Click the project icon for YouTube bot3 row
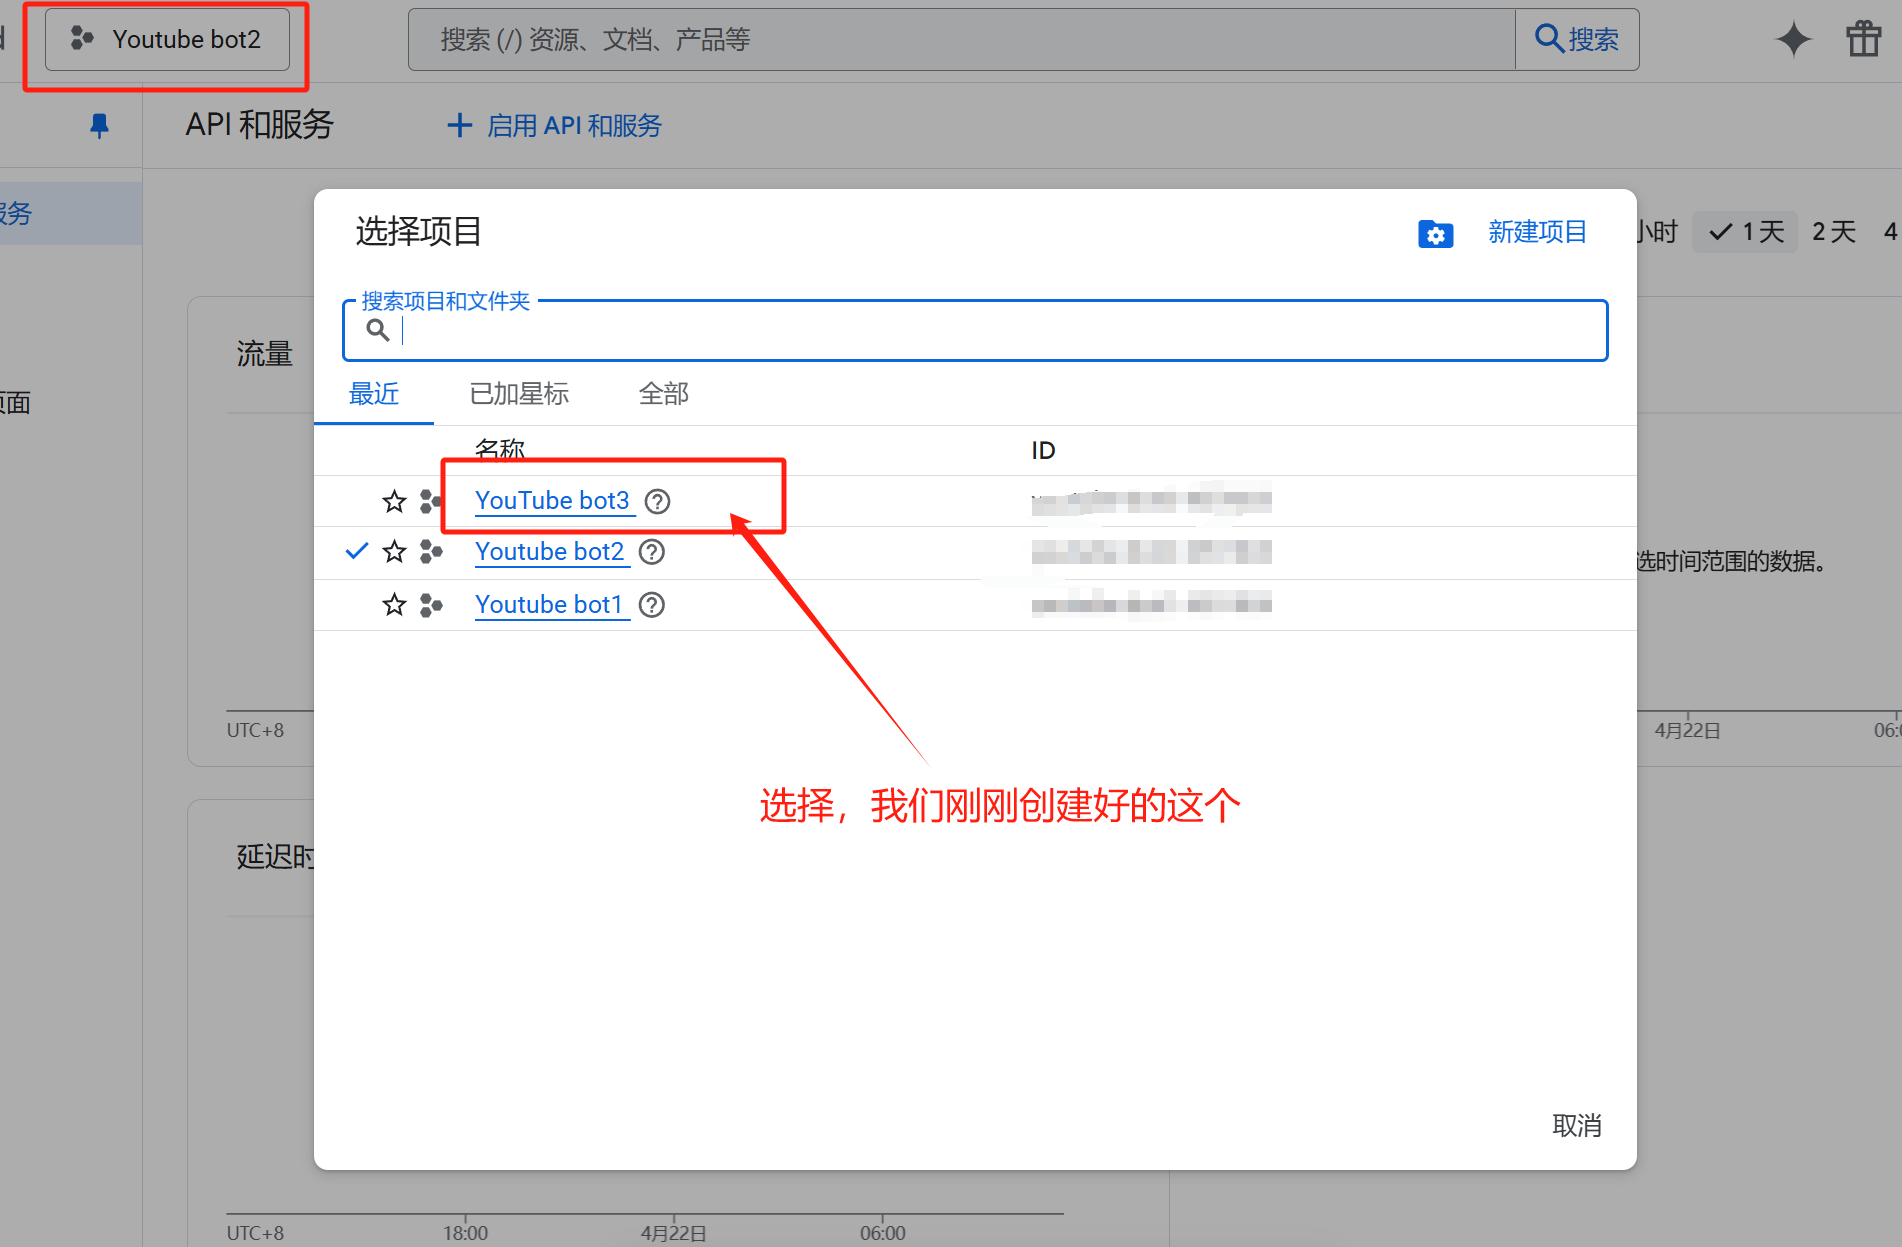 pos(431,501)
